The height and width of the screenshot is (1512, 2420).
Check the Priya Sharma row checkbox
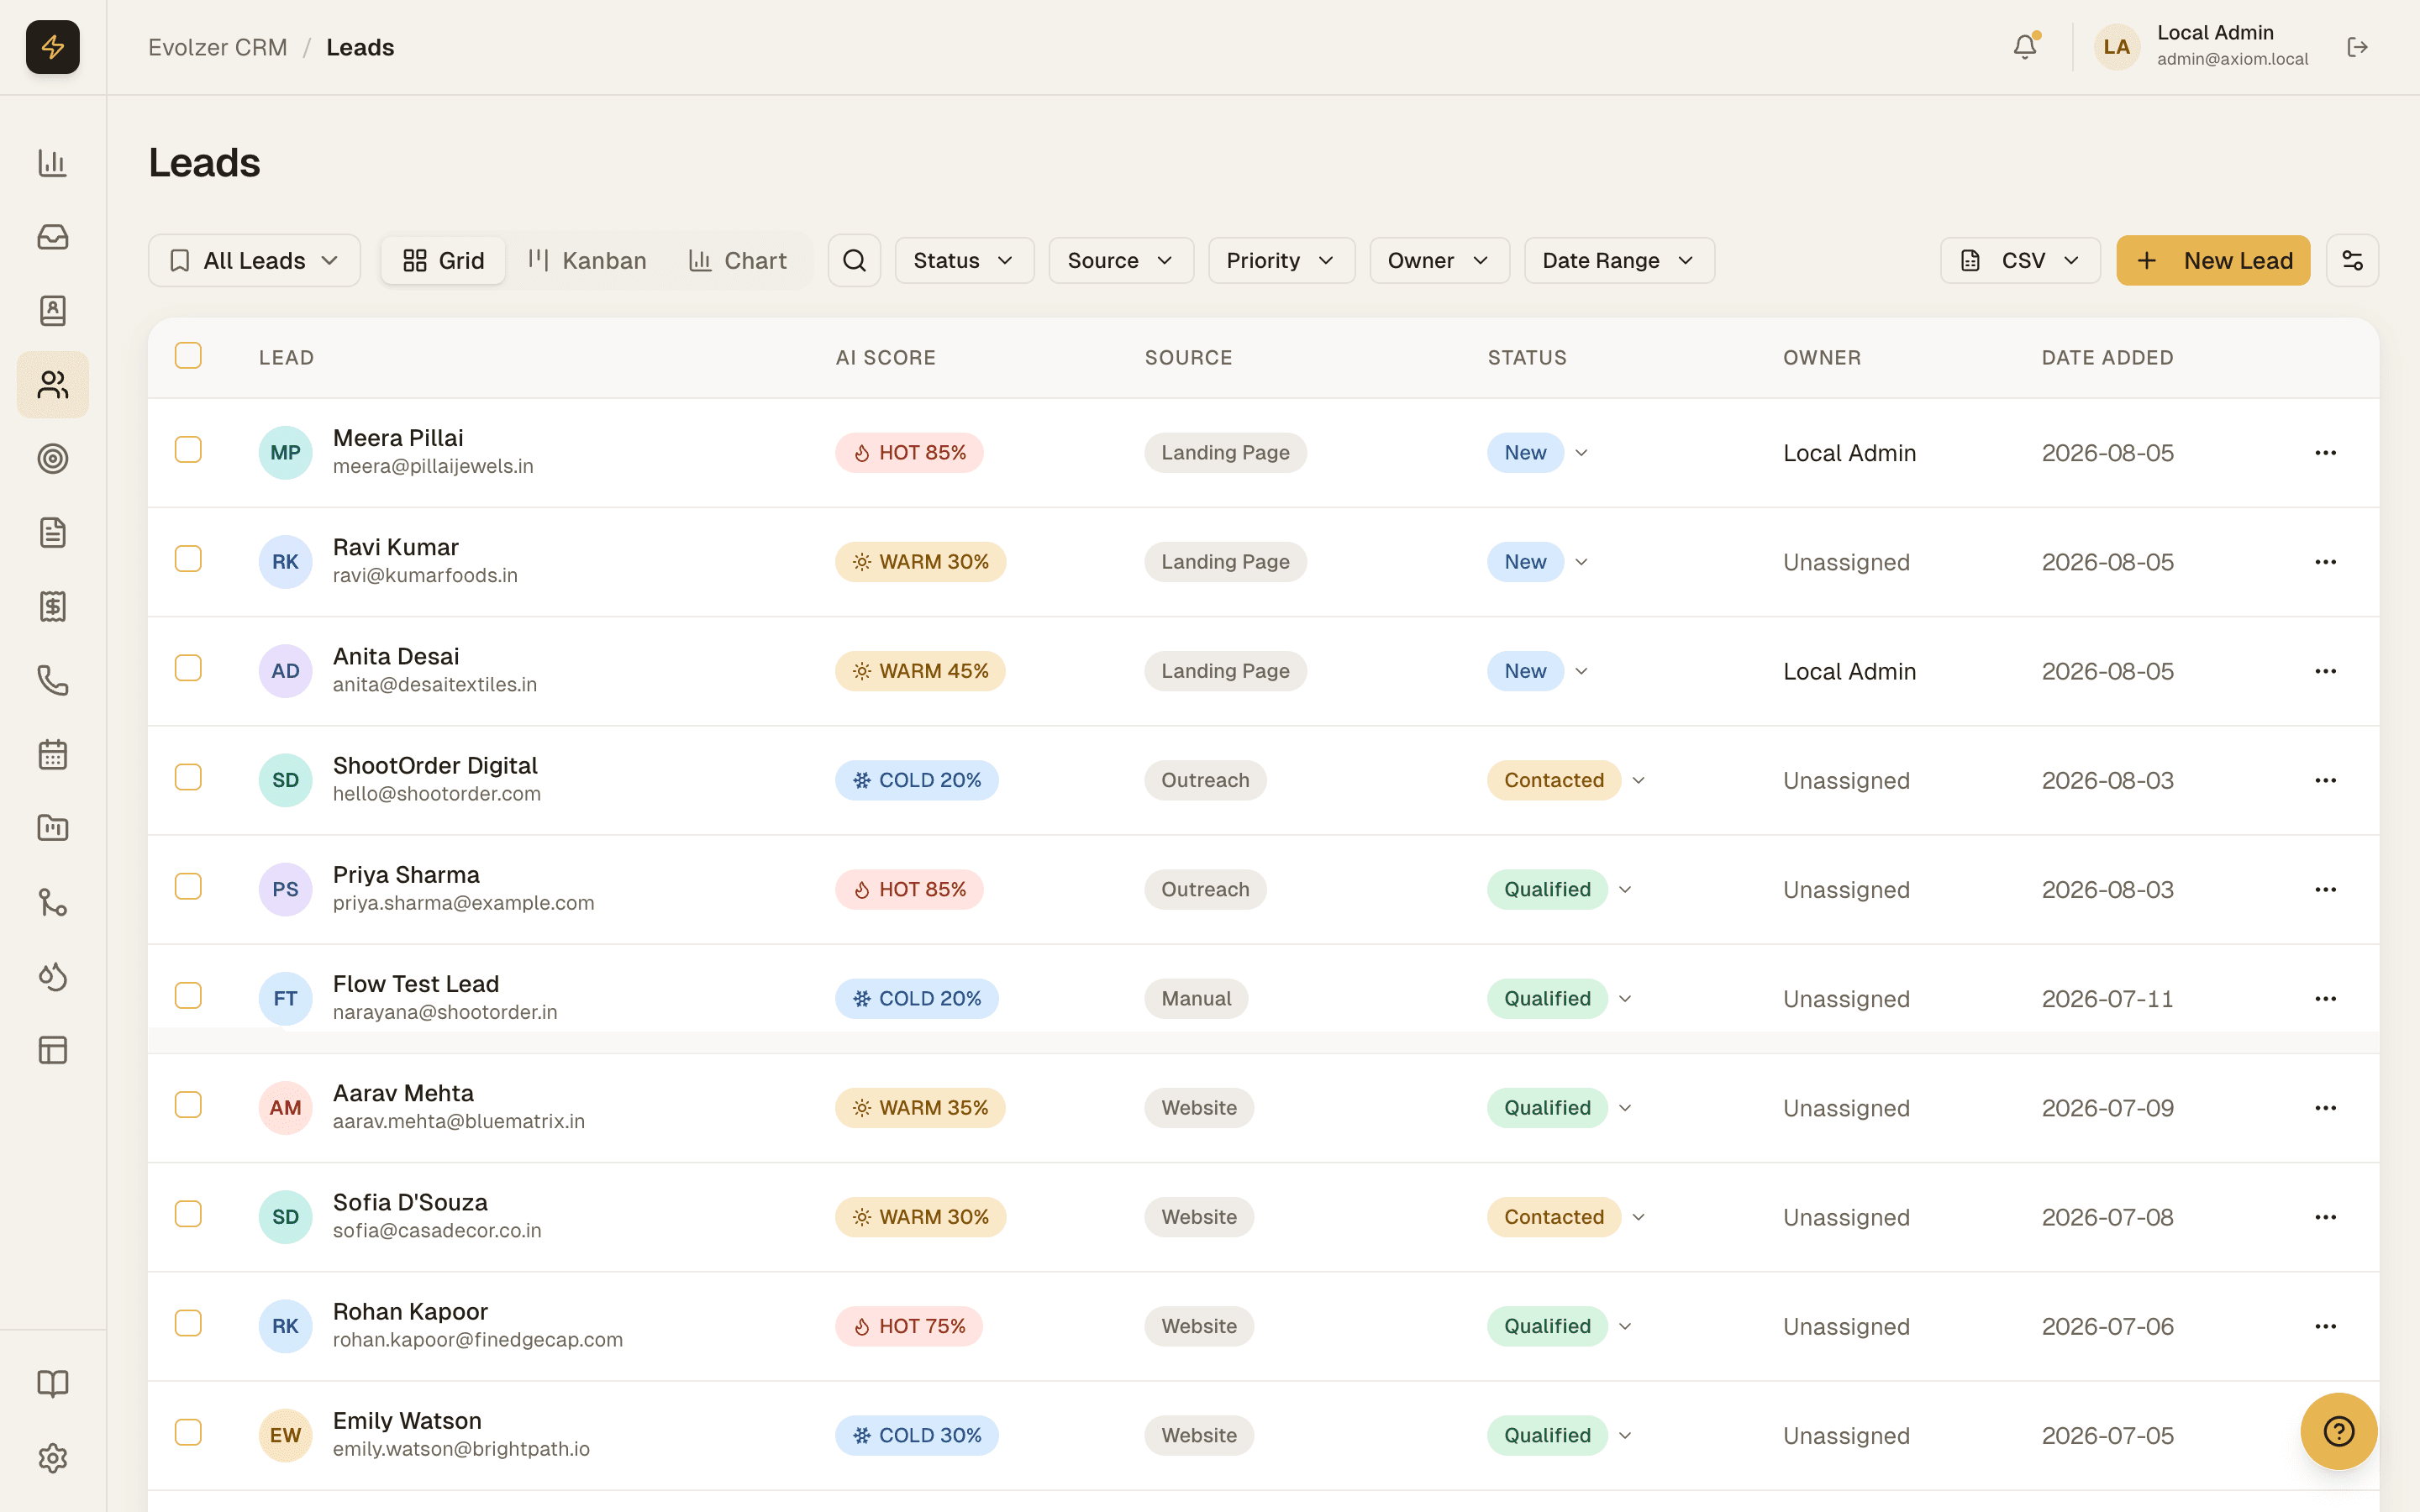(x=188, y=887)
